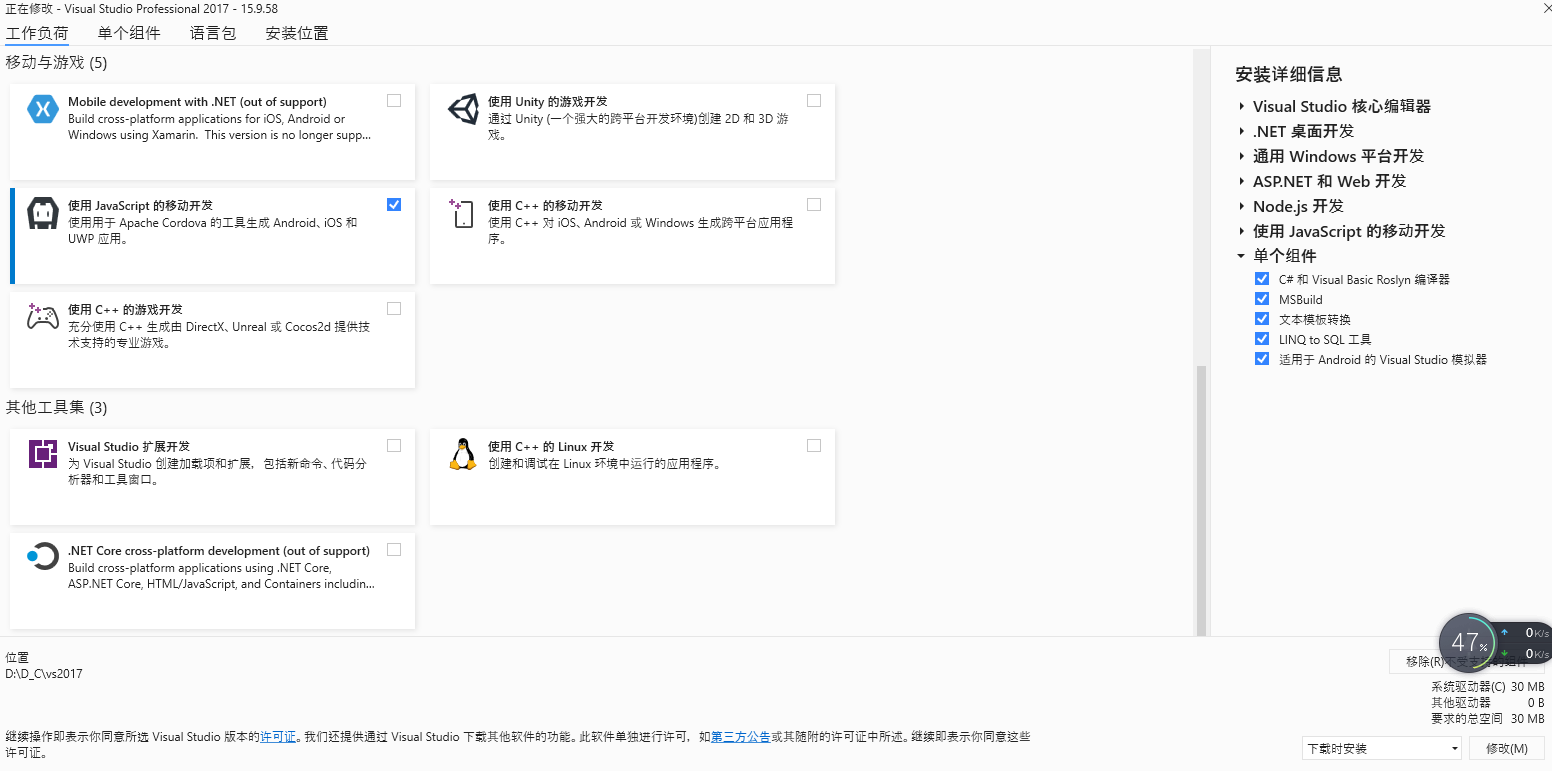Click the Xamarin mobile development icon
This screenshot has height=771, width=1552.
click(43, 109)
